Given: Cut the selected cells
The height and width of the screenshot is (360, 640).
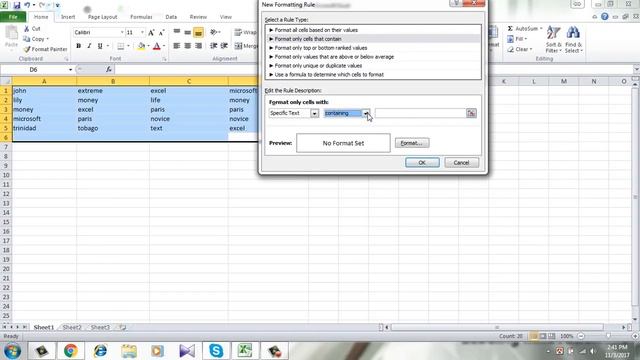Looking at the screenshot, I should 32,29.
